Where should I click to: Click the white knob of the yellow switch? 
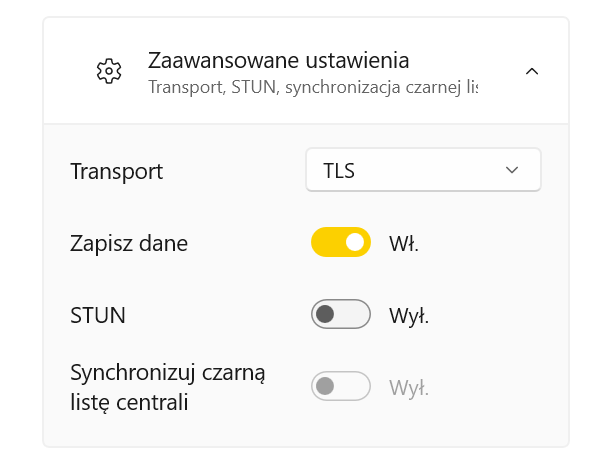pyautogui.click(x=355, y=242)
